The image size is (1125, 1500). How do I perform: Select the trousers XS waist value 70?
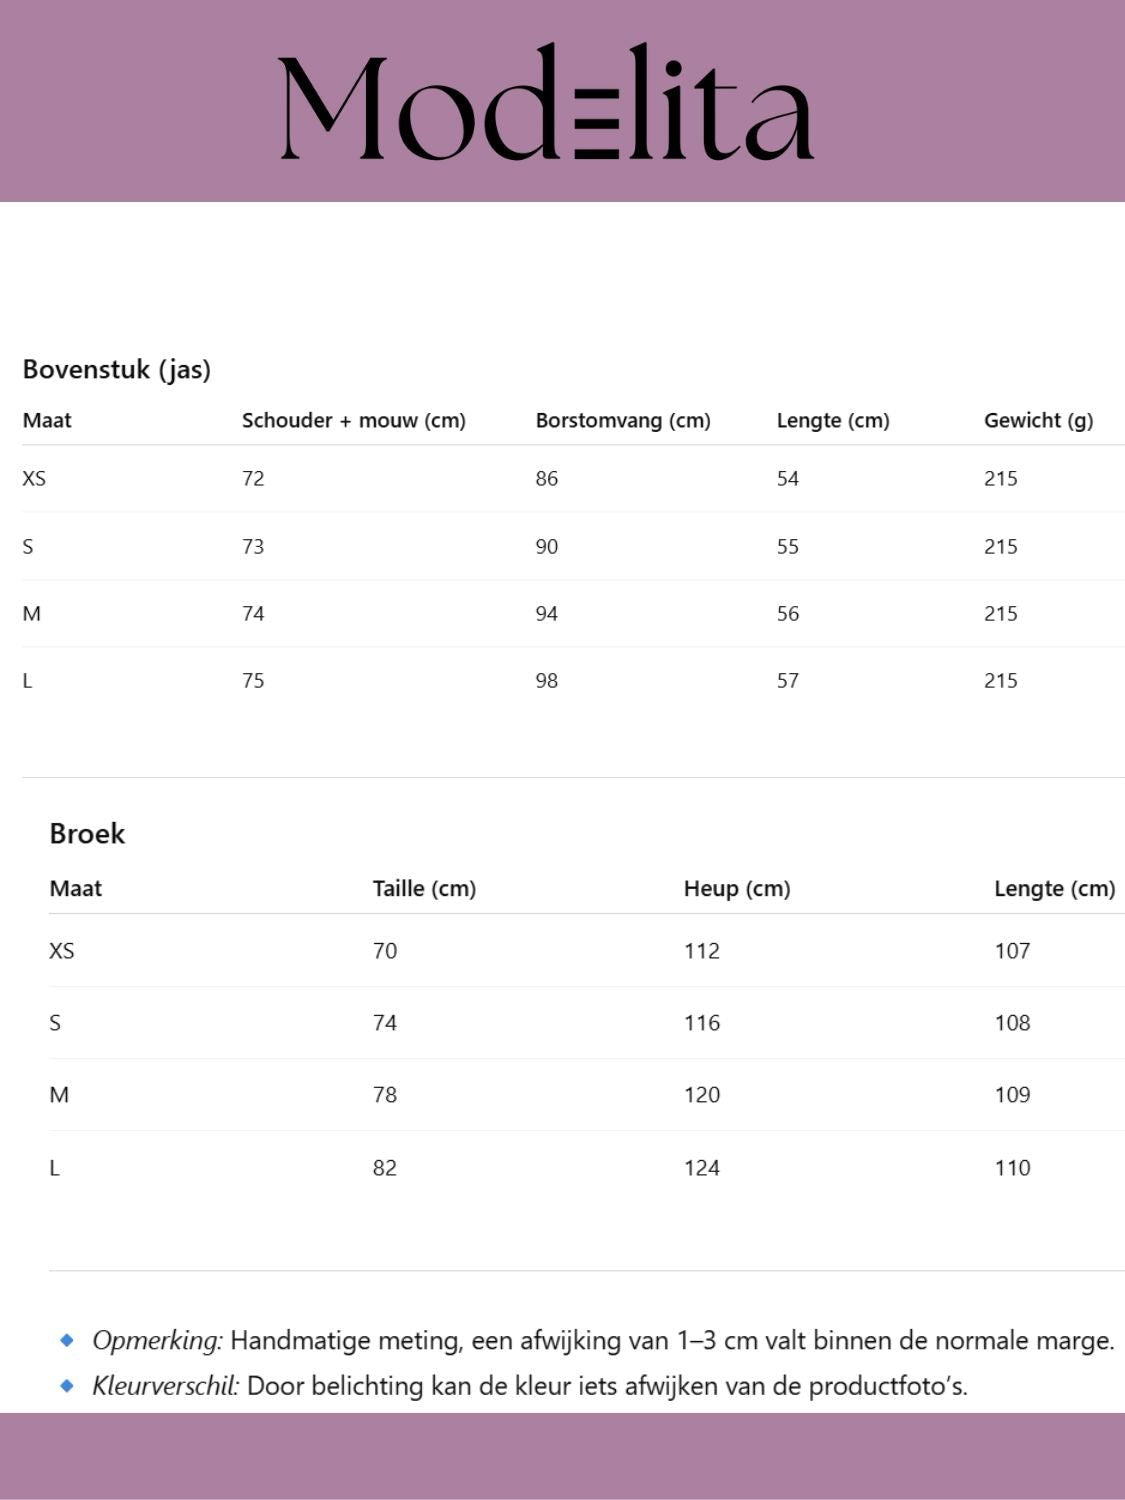click(x=385, y=951)
